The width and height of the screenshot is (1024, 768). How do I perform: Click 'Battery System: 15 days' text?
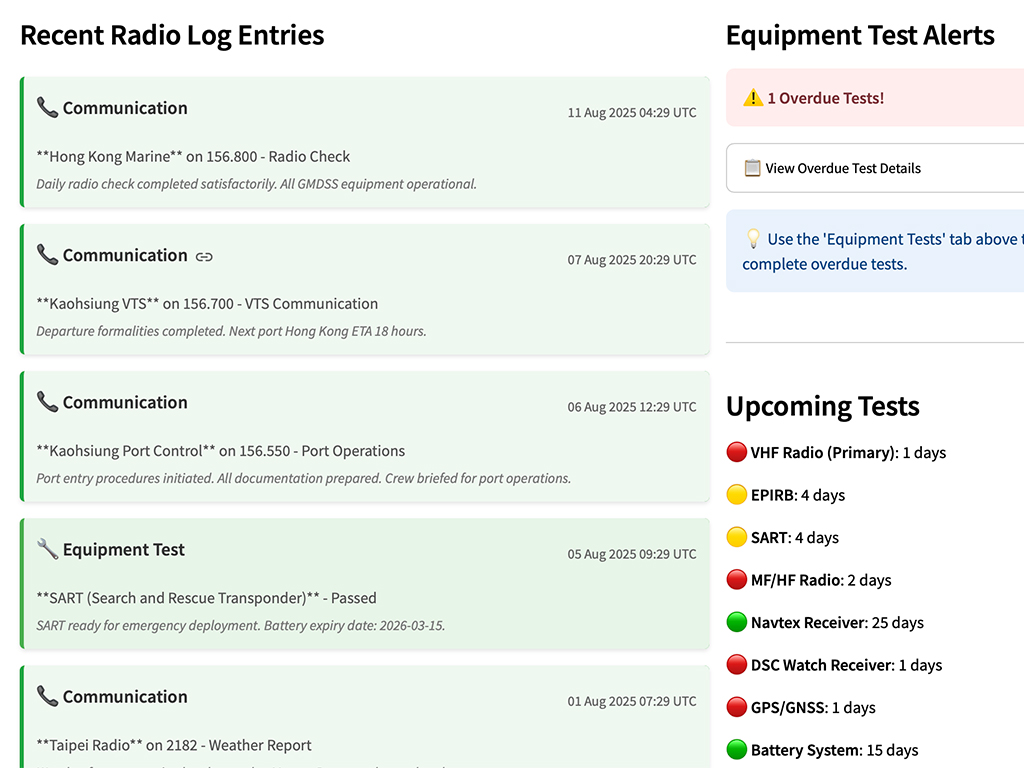[835, 750]
